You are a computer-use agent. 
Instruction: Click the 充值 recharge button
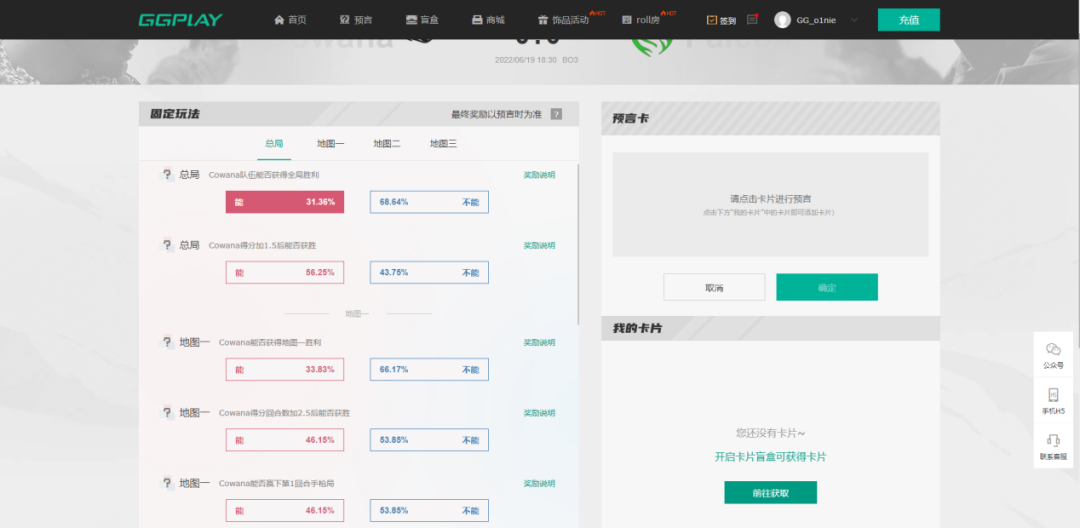point(908,20)
